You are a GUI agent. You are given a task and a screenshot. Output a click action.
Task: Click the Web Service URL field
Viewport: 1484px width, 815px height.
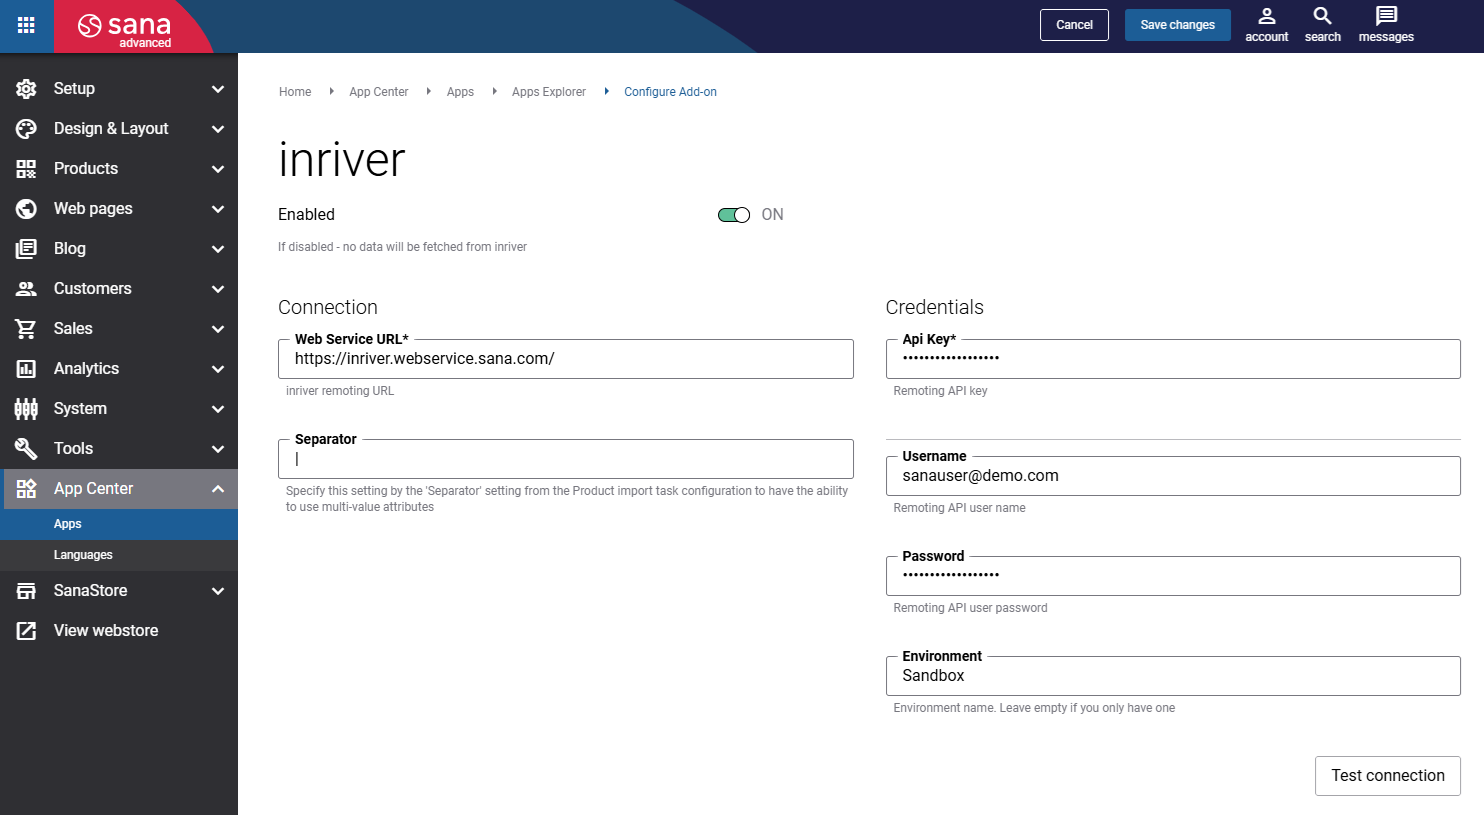point(566,359)
